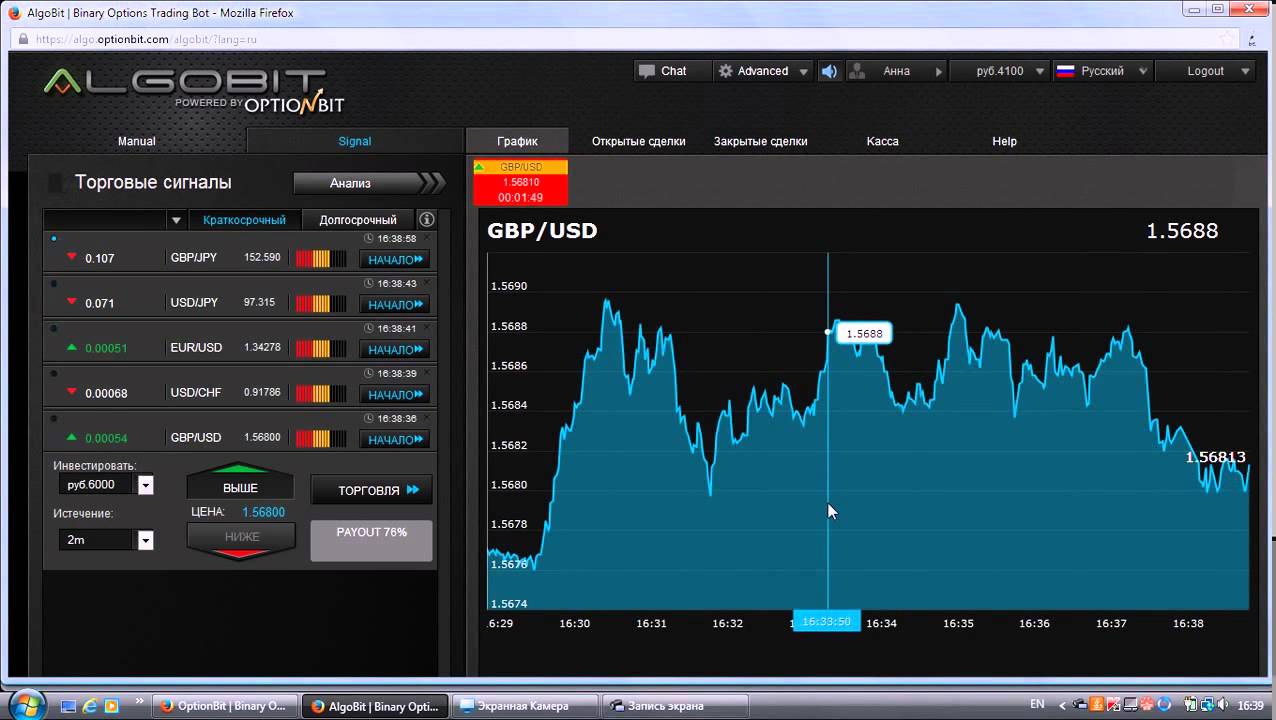1276x720 pixels.
Task: Start the GBP/JPY signal with НАЧАЛО
Action: pyautogui.click(x=394, y=260)
